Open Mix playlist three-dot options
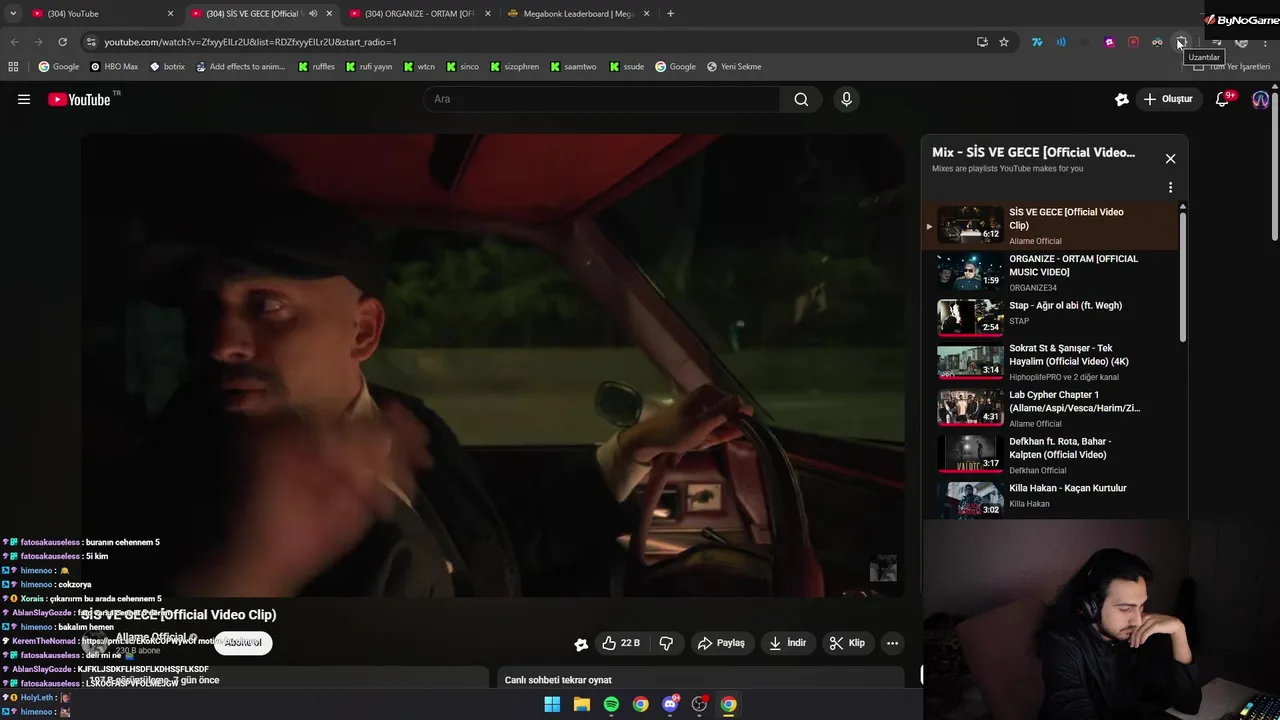 [x=1170, y=187]
